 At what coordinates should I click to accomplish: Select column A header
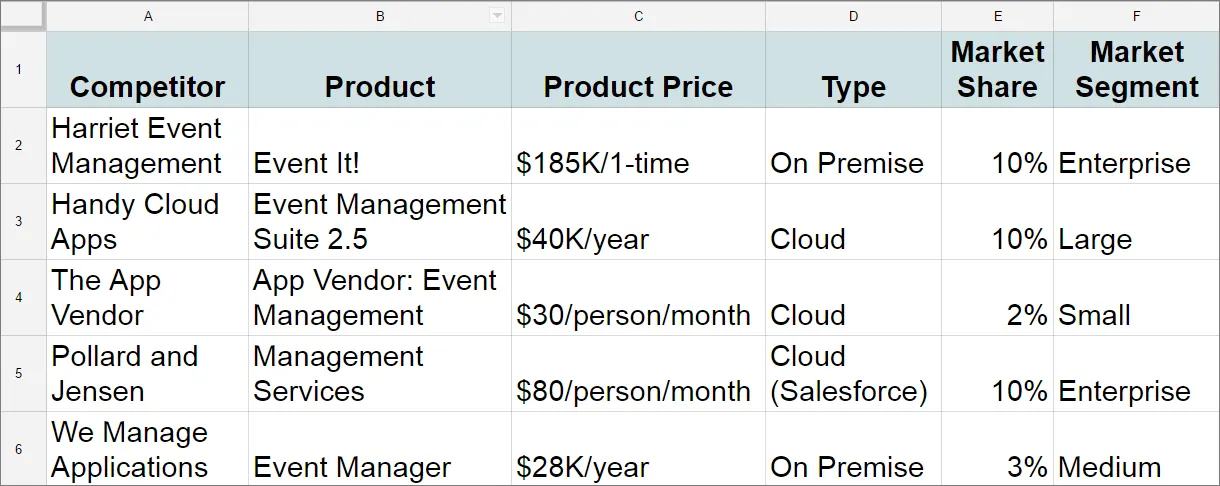pos(148,16)
